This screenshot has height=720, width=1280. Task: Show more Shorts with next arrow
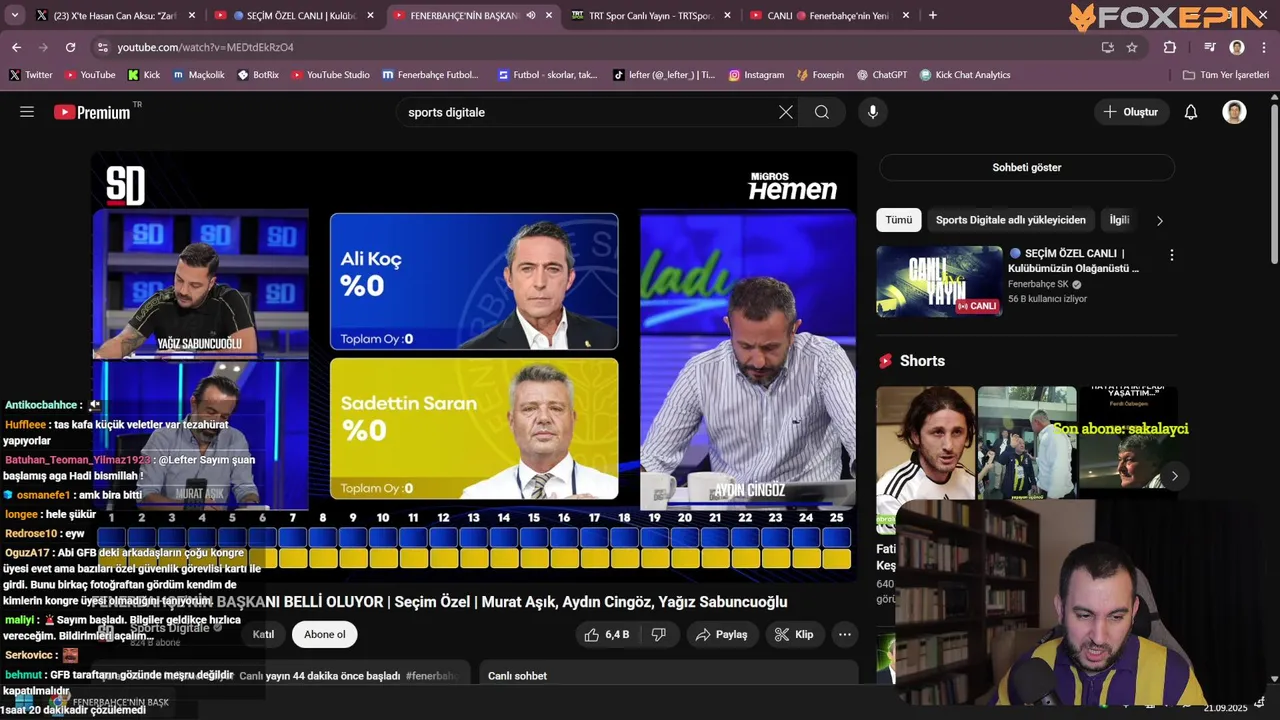(1174, 476)
